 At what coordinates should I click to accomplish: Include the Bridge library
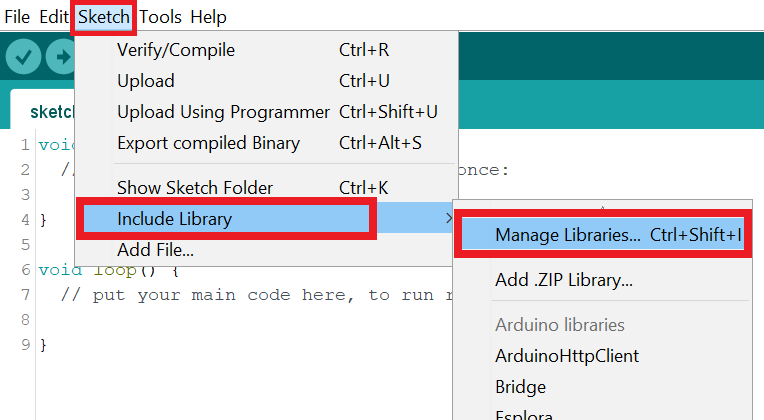[x=520, y=387]
